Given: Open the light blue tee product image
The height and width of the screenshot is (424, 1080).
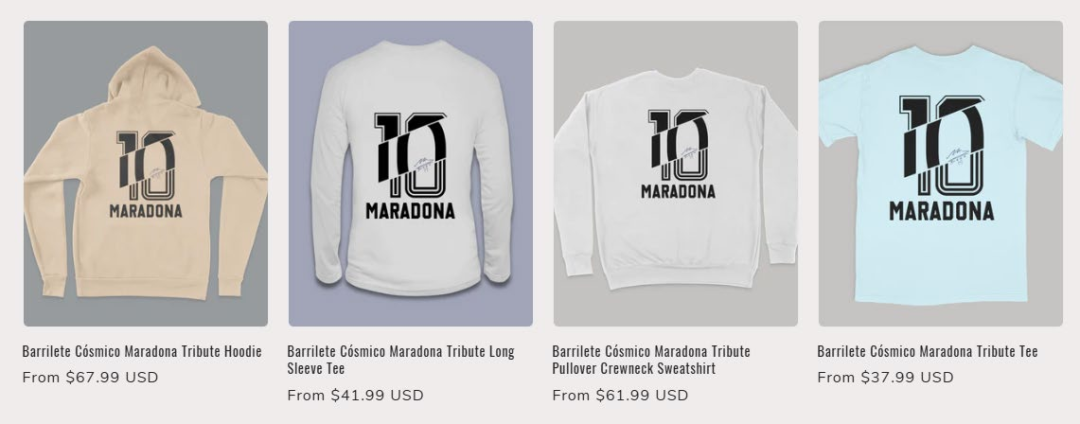Looking at the screenshot, I should [x=941, y=173].
